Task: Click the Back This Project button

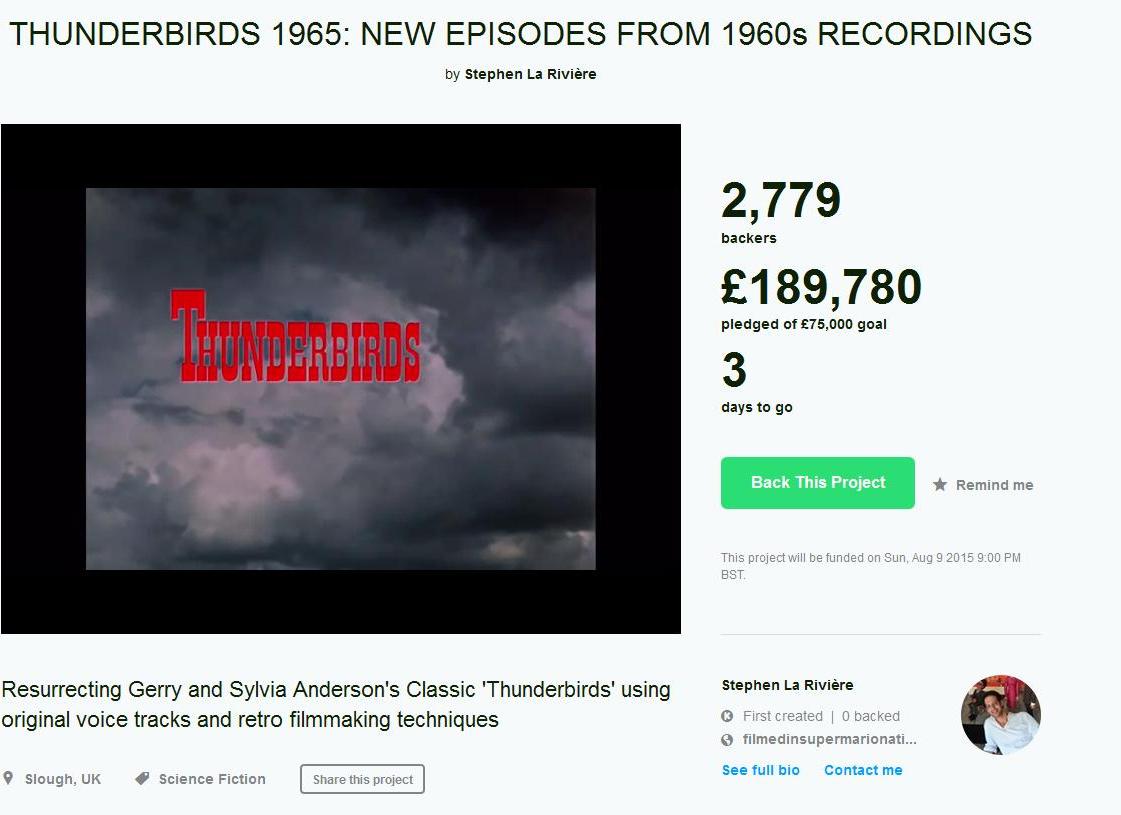Action: [x=817, y=483]
